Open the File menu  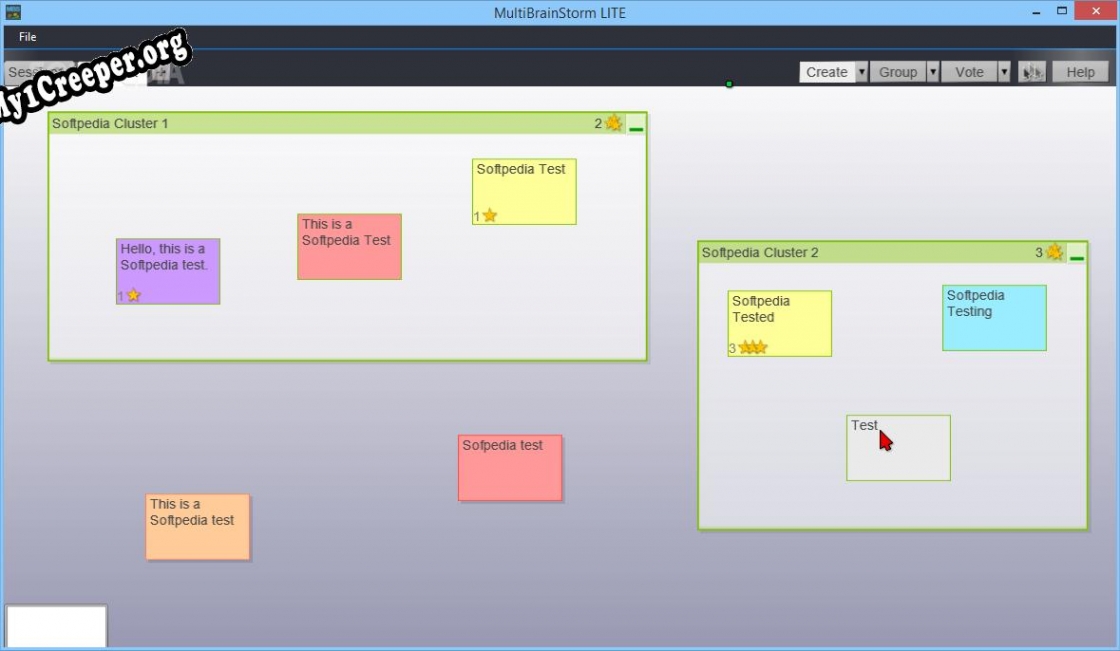pos(28,37)
